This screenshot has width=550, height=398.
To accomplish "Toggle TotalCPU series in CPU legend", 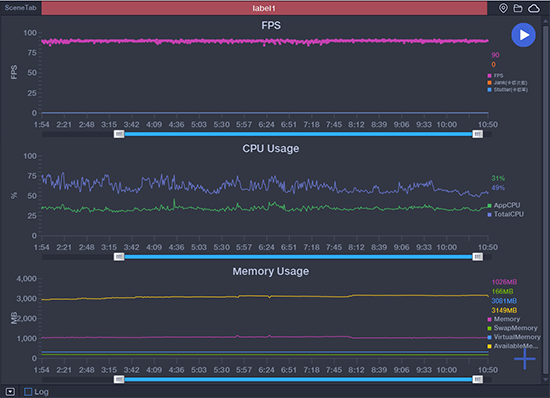I will tap(505, 214).
